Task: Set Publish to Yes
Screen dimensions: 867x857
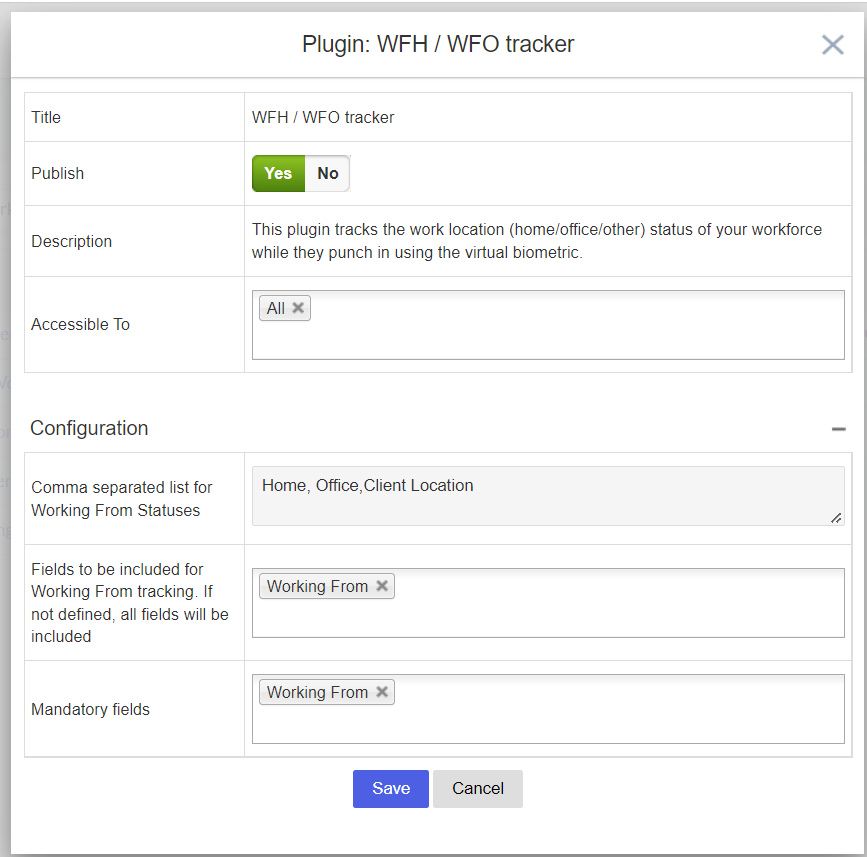Action: click(x=278, y=173)
